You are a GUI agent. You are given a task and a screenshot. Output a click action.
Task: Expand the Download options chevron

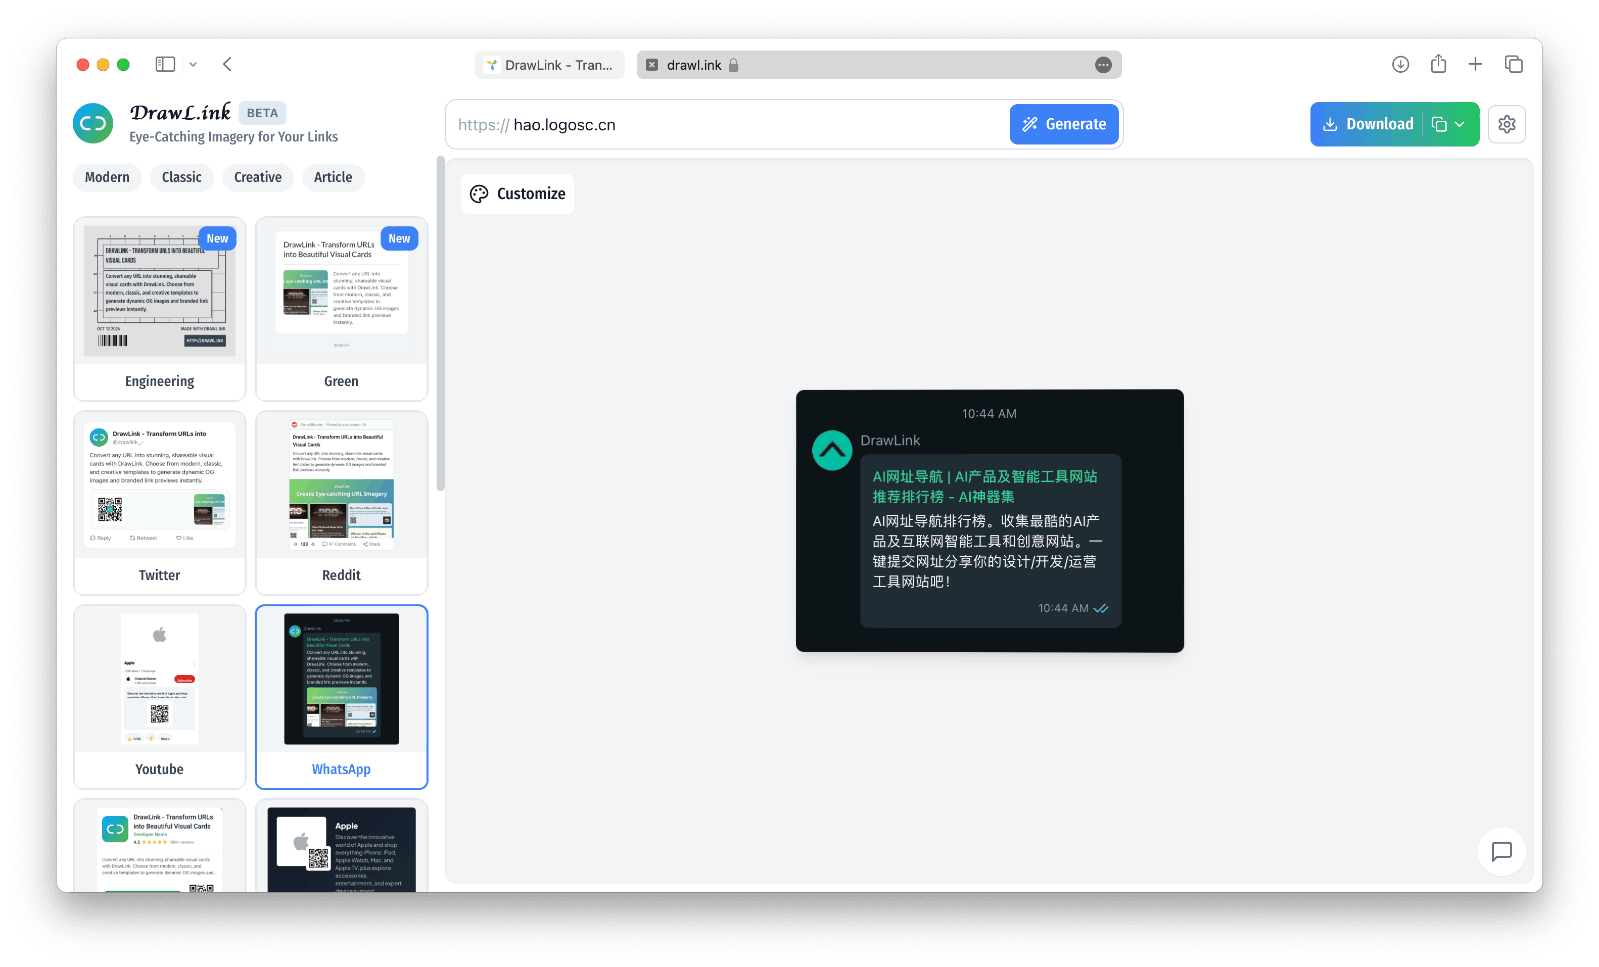(x=1460, y=124)
